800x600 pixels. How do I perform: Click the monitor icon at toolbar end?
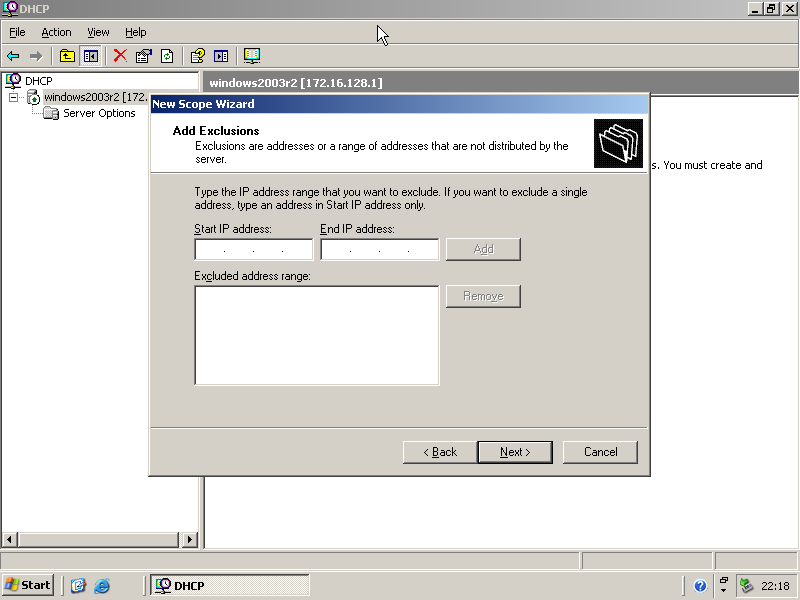coord(252,56)
